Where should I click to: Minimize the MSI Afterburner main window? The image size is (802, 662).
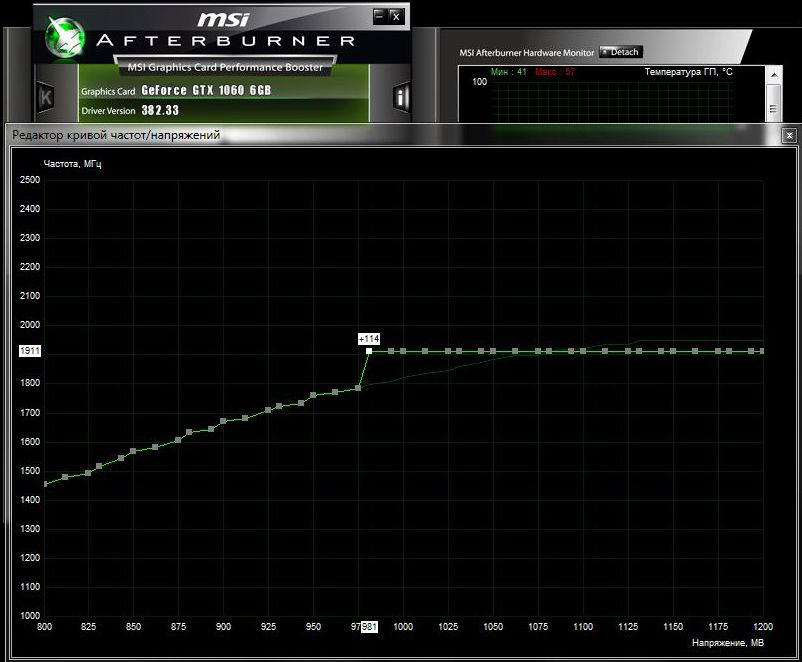[x=380, y=16]
